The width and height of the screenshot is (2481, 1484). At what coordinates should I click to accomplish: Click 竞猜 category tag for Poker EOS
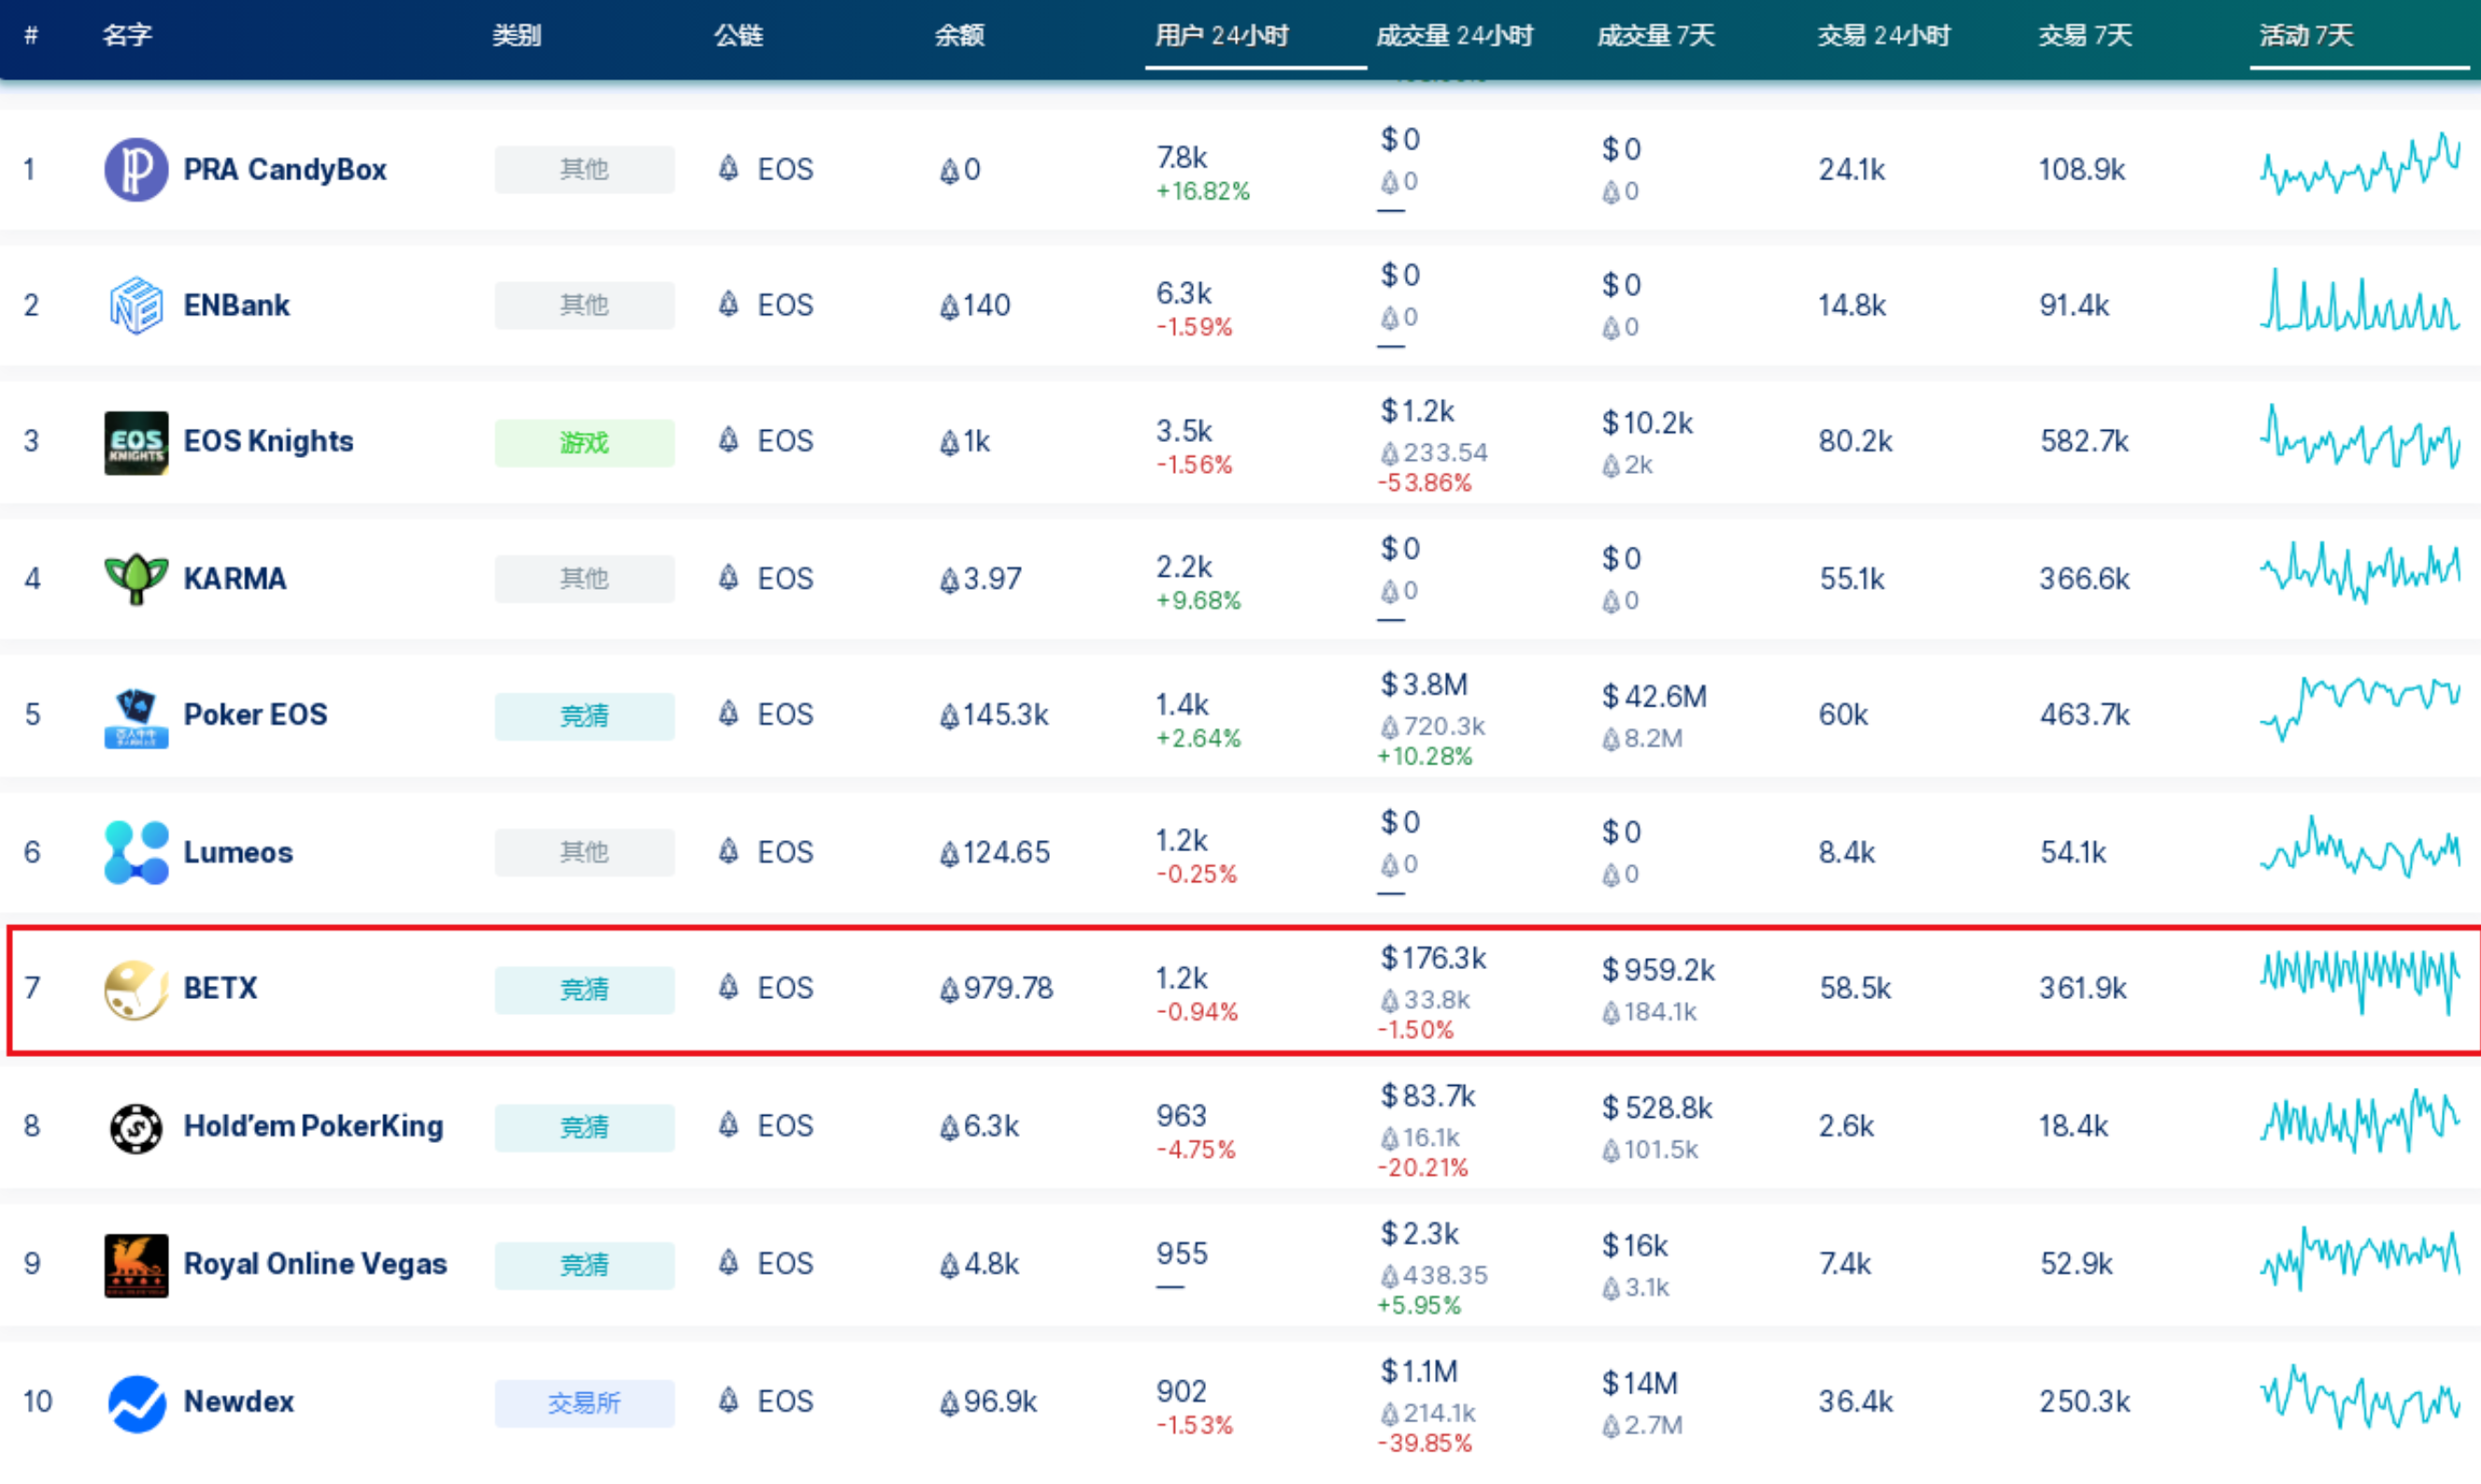584,716
